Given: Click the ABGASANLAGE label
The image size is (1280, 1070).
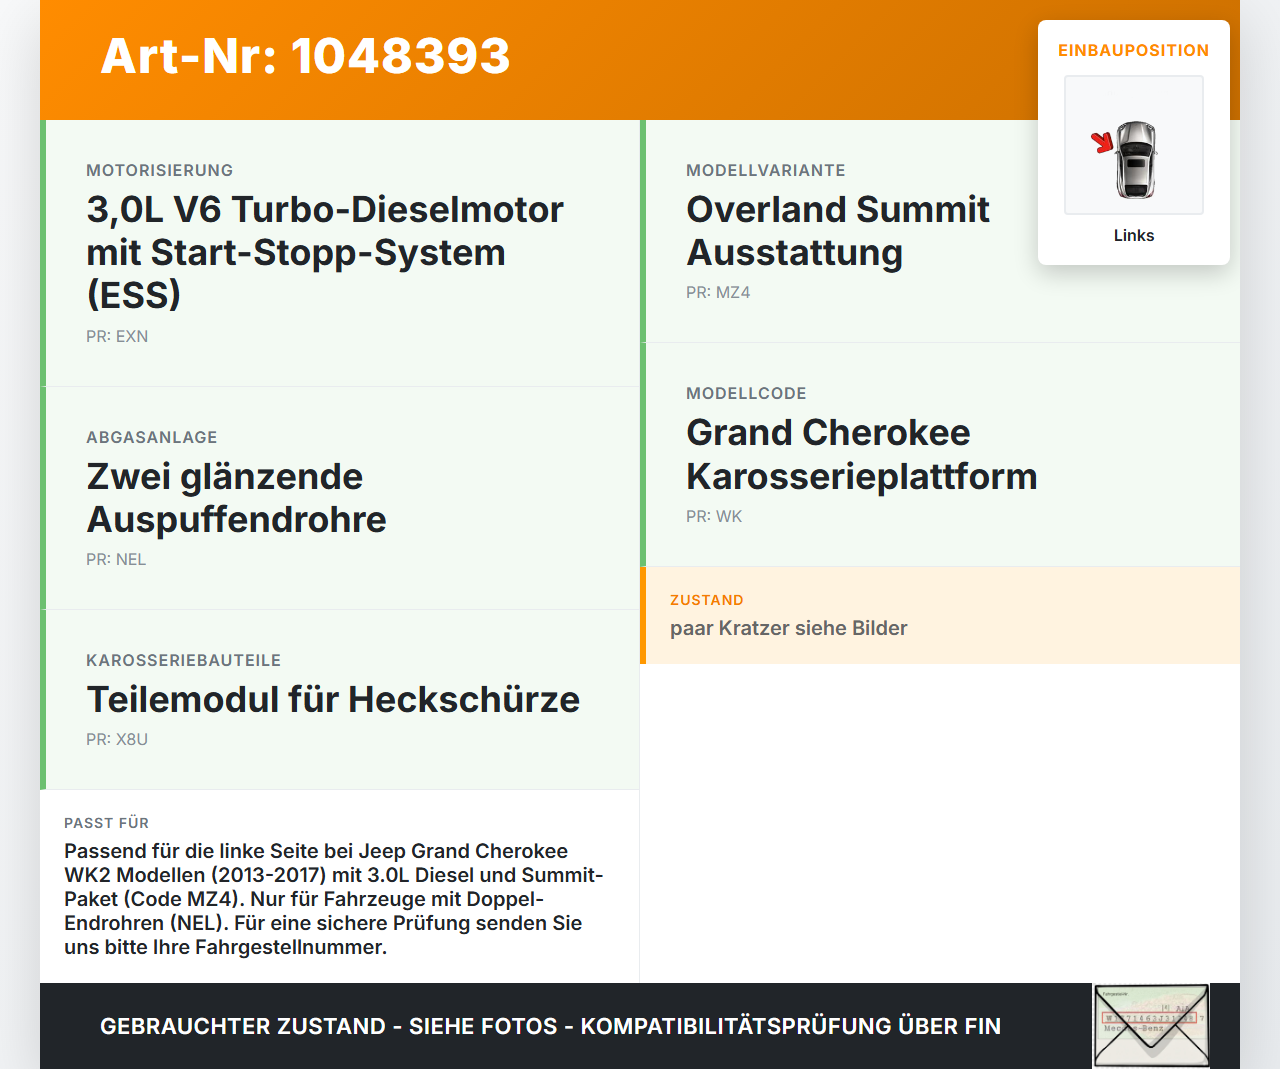Looking at the screenshot, I should [152, 437].
